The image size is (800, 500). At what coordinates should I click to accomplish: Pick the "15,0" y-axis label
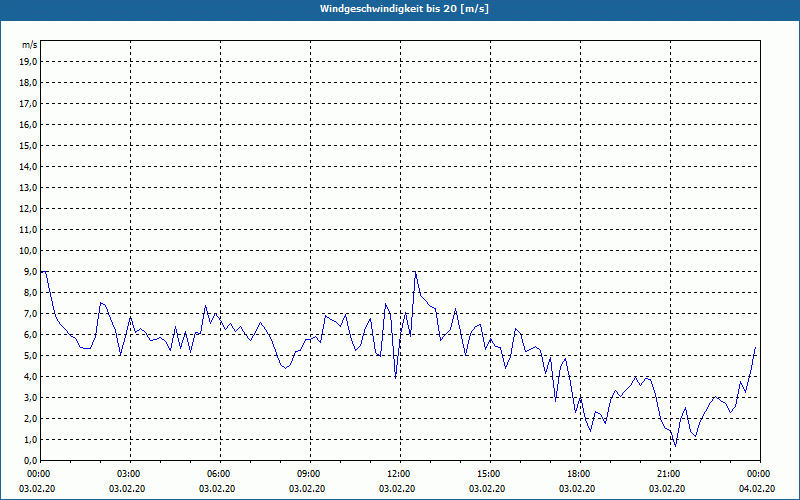28,145
